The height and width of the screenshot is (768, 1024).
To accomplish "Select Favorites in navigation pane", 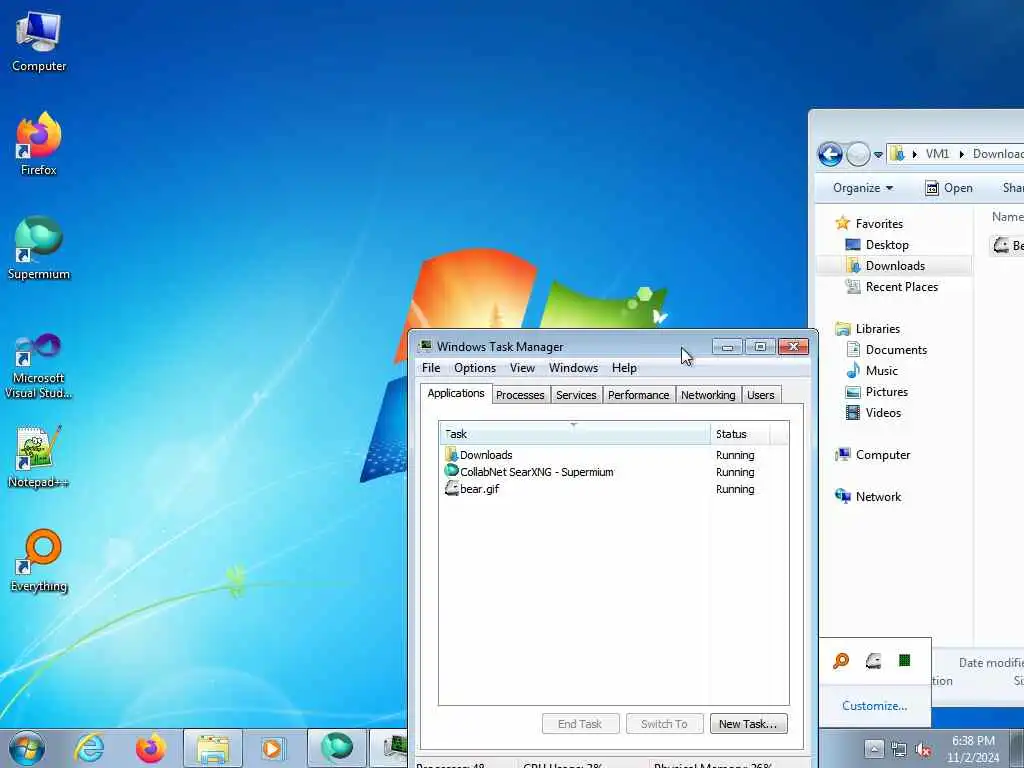I will [879, 224].
